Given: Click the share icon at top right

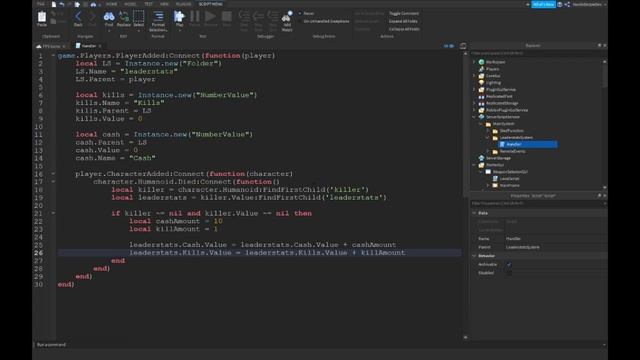Looking at the screenshot, I should [567, 4].
